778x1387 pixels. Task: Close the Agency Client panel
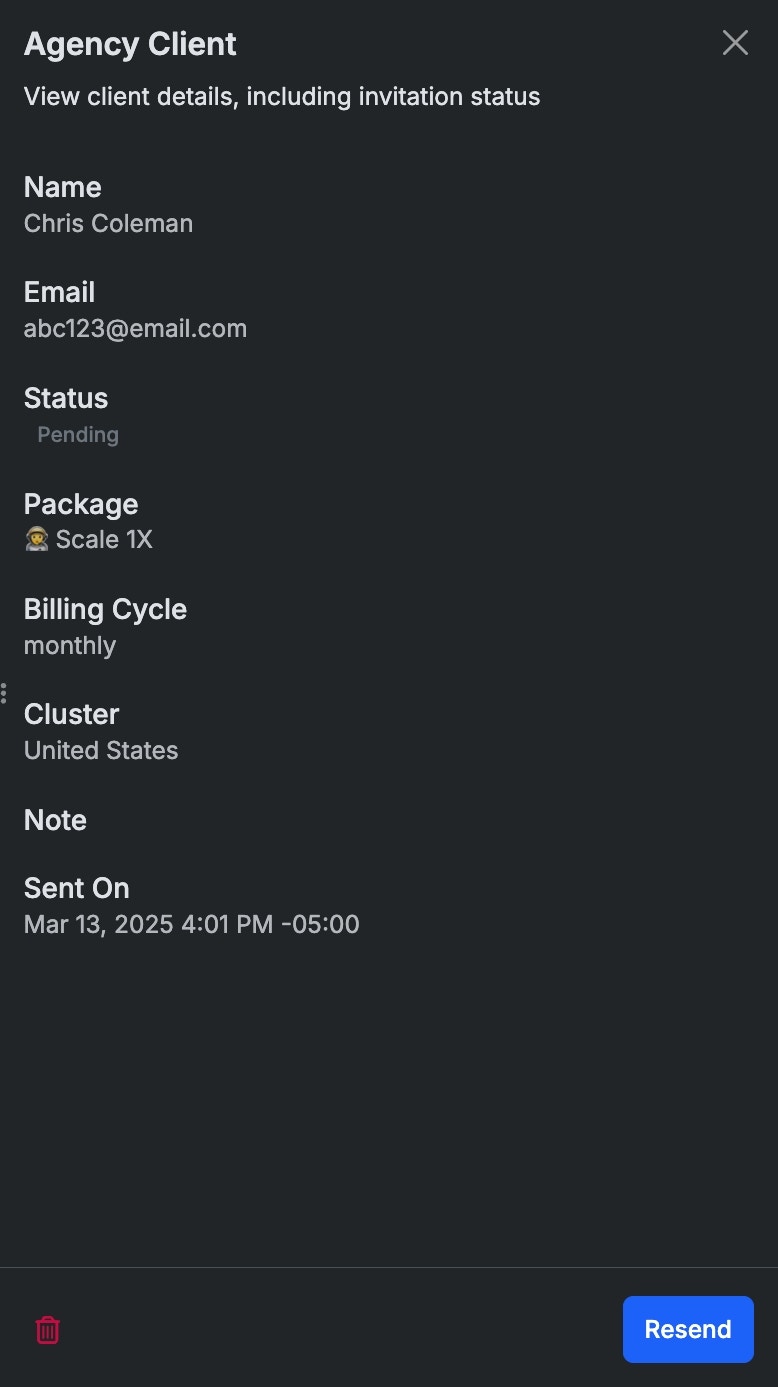pyautogui.click(x=735, y=42)
